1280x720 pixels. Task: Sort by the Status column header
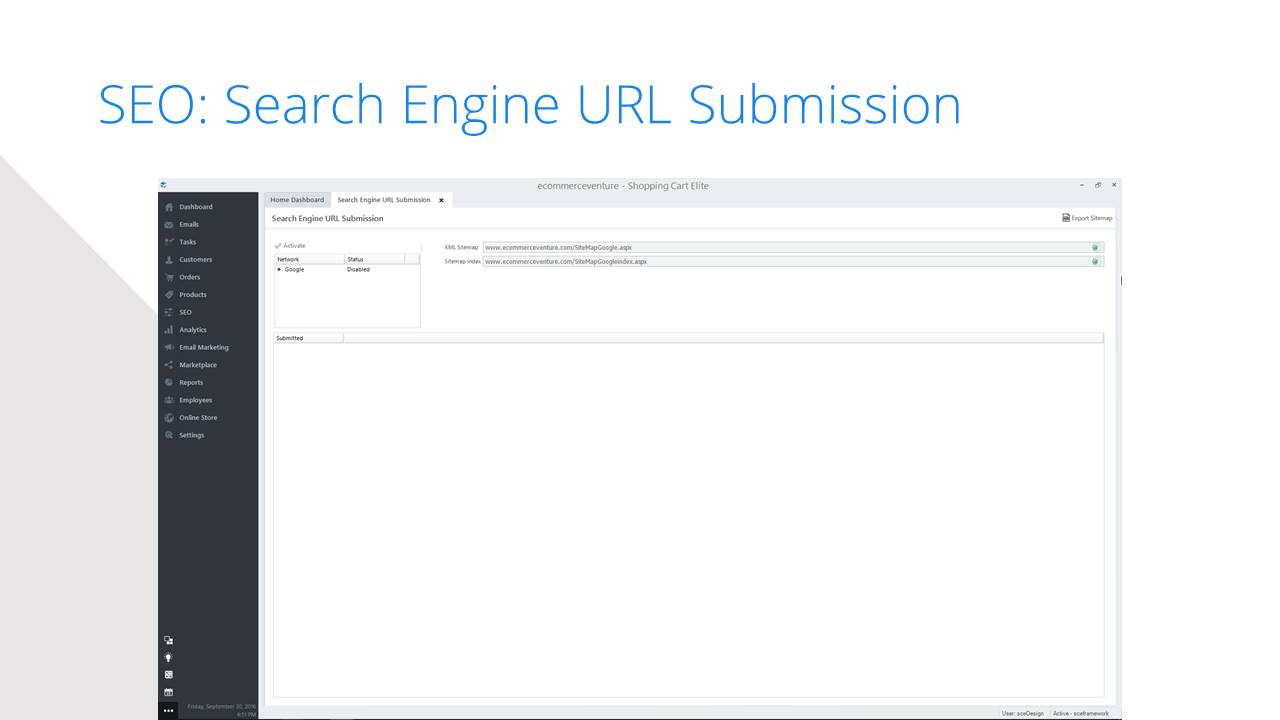374,259
